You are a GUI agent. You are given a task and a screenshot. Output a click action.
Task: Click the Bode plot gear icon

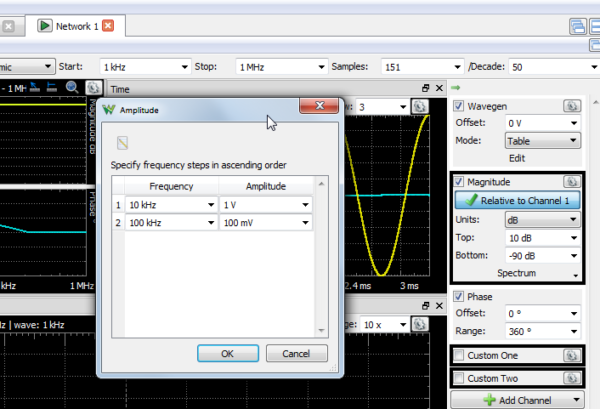point(93,88)
